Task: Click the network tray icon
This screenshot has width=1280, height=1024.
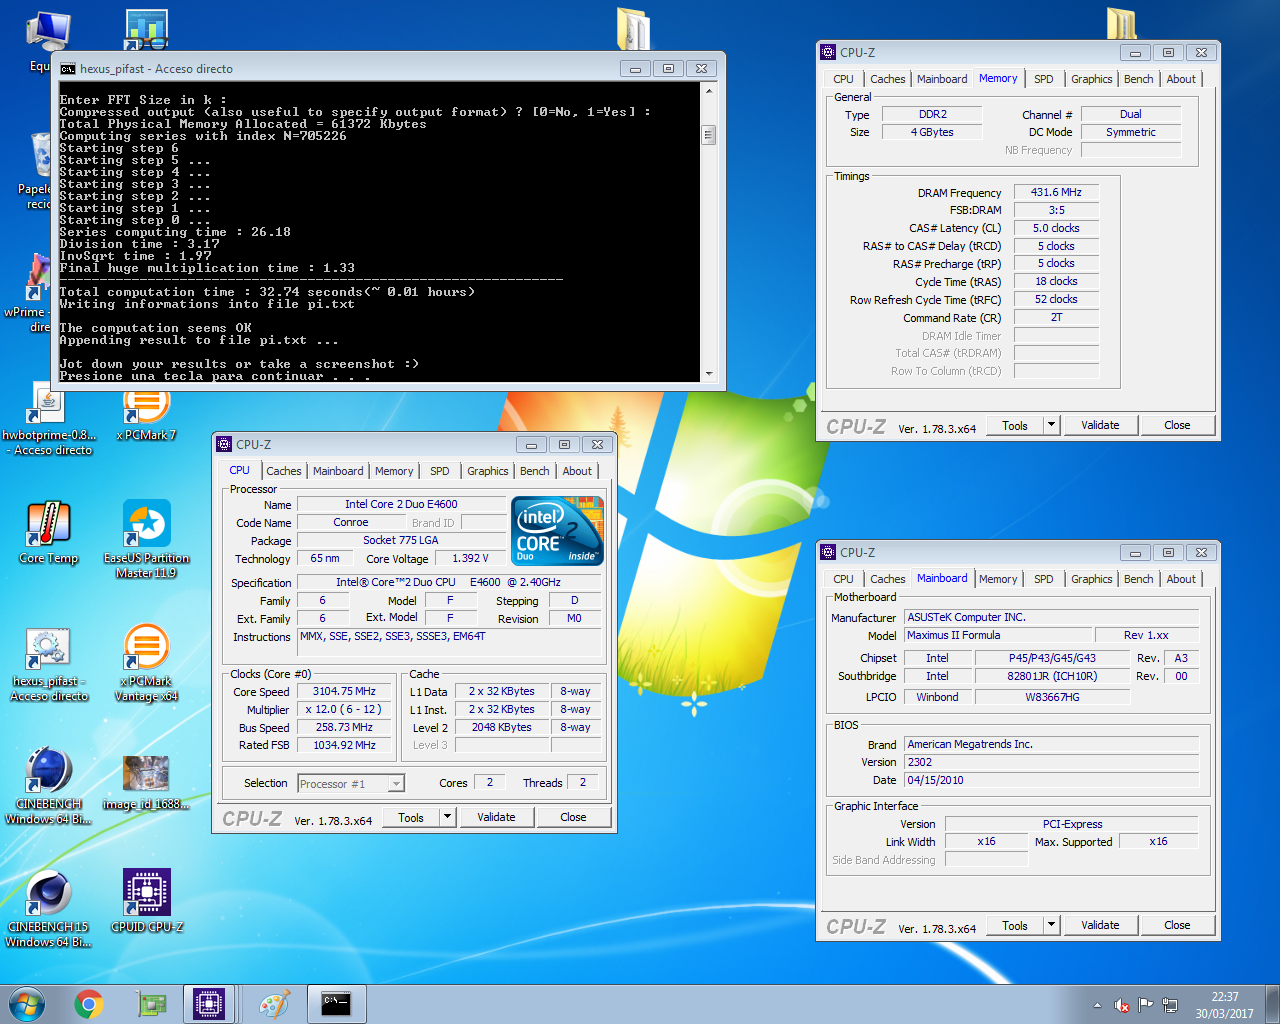Action: [1170, 1005]
